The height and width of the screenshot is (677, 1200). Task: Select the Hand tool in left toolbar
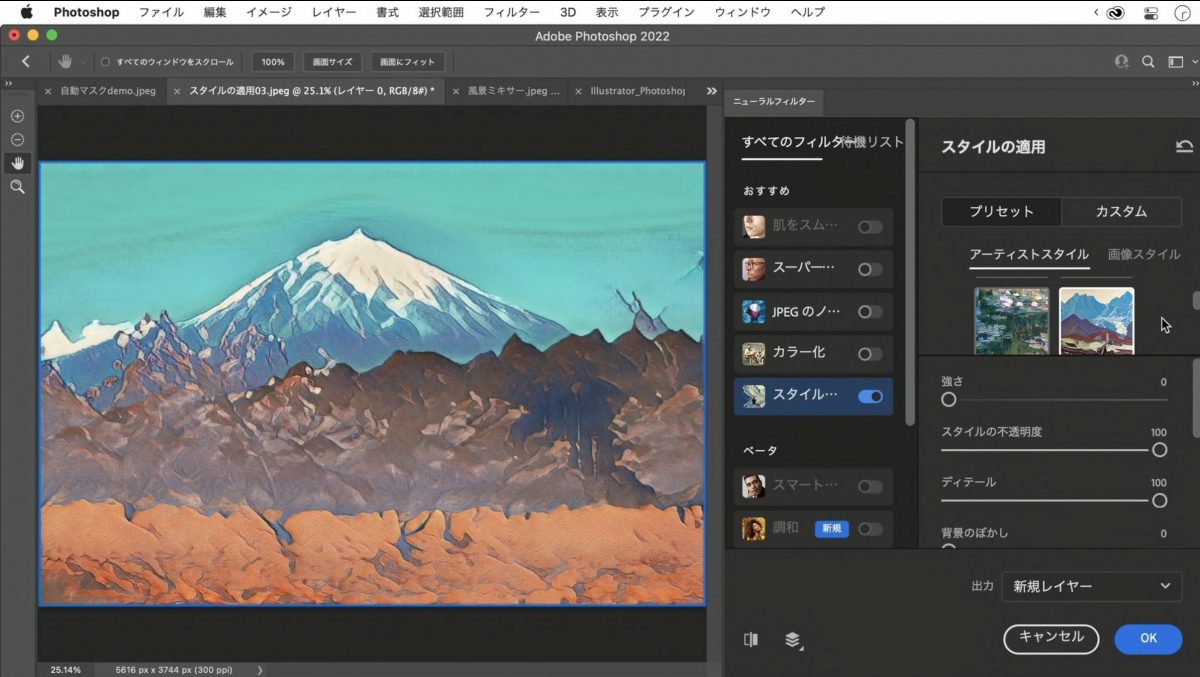(17, 163)
